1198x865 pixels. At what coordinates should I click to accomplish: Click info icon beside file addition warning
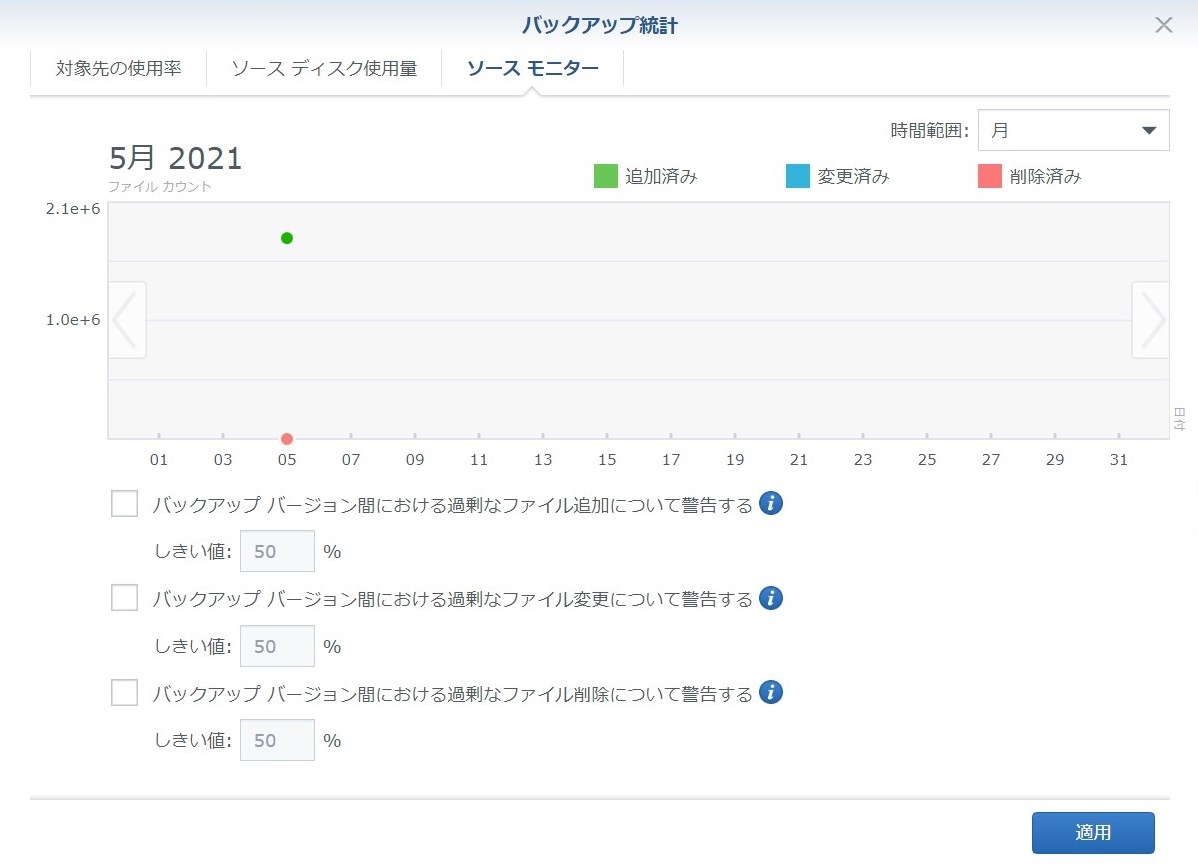(x=770, y=504)
